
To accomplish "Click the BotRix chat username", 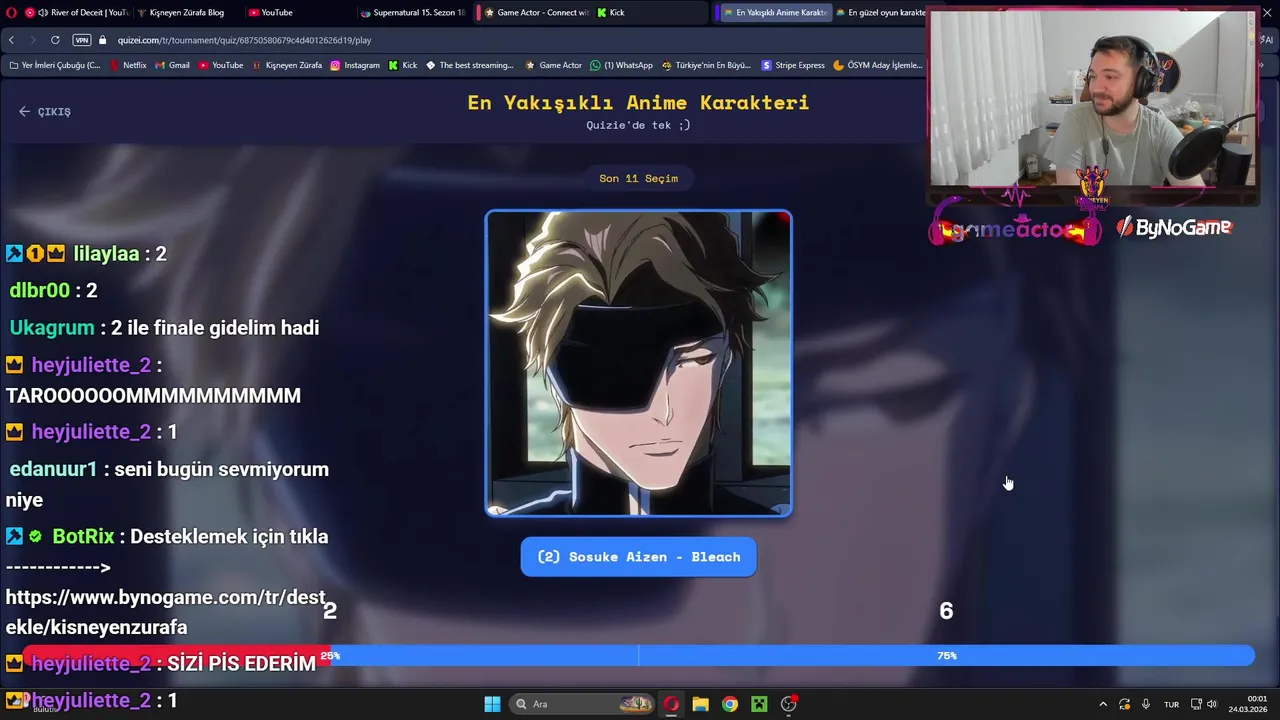I will (x=83, y=537).
